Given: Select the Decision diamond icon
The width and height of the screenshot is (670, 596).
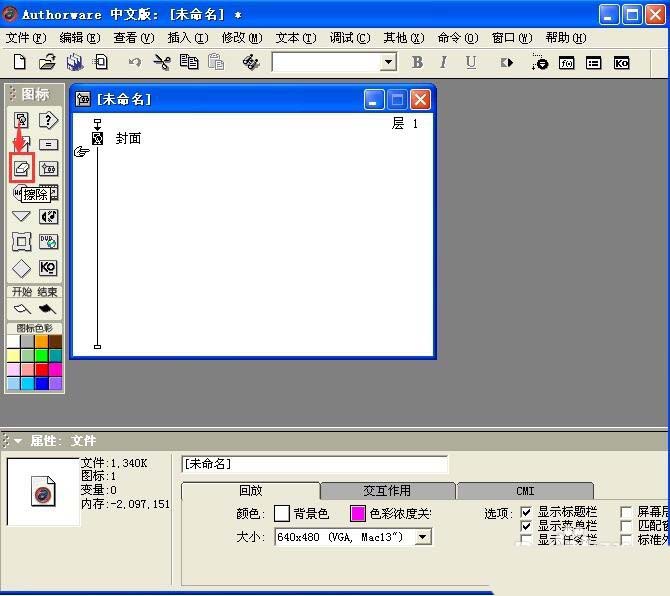Looking at the screenshot, I should tap(21, 268).
